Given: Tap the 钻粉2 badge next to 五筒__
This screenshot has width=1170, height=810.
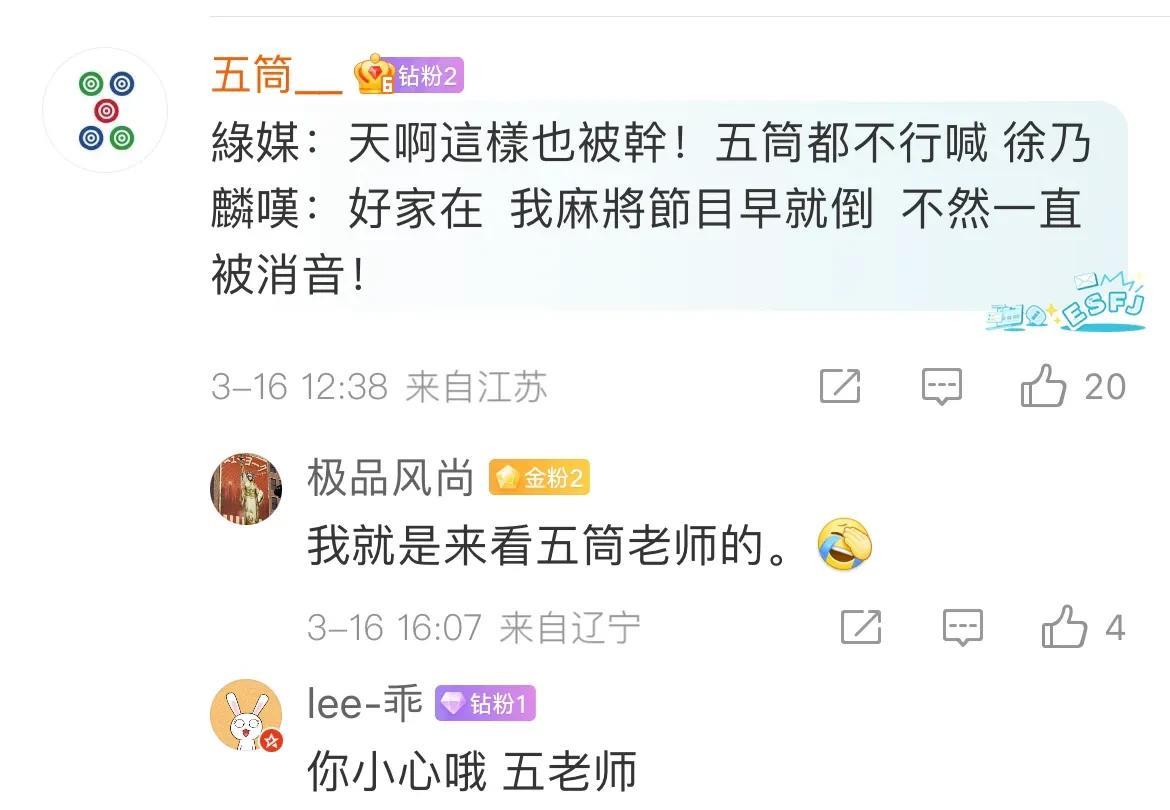Looking at the screenshot, I should point(408,75).
